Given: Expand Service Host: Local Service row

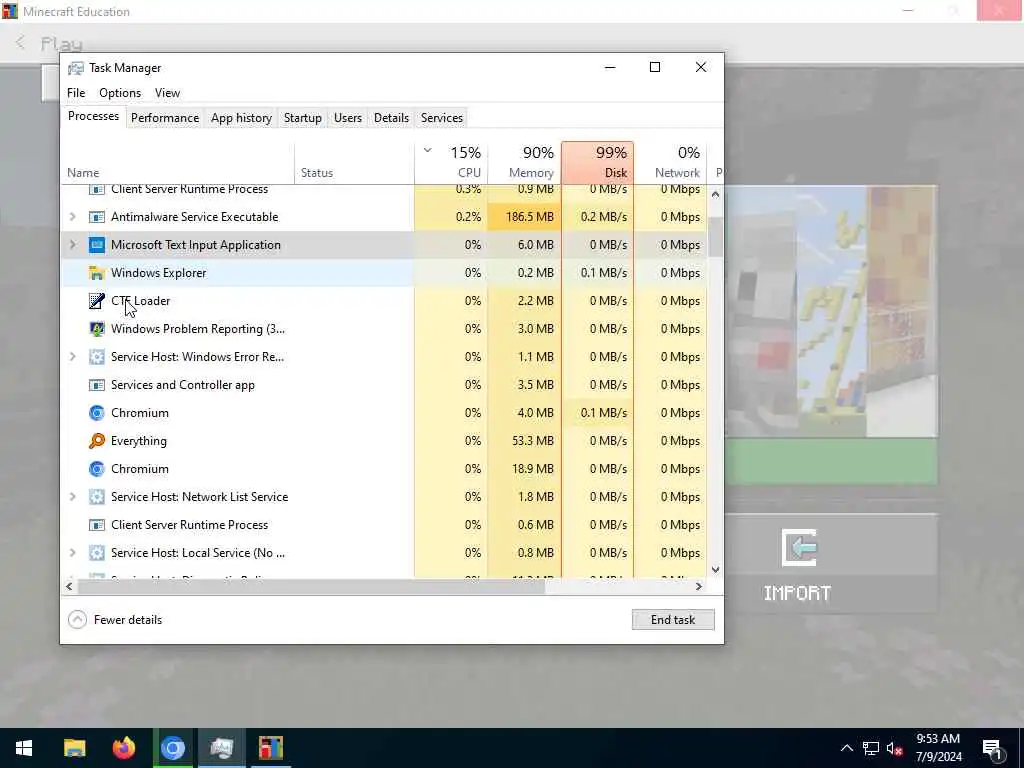Looking at the screenshot, I should 72,553.
